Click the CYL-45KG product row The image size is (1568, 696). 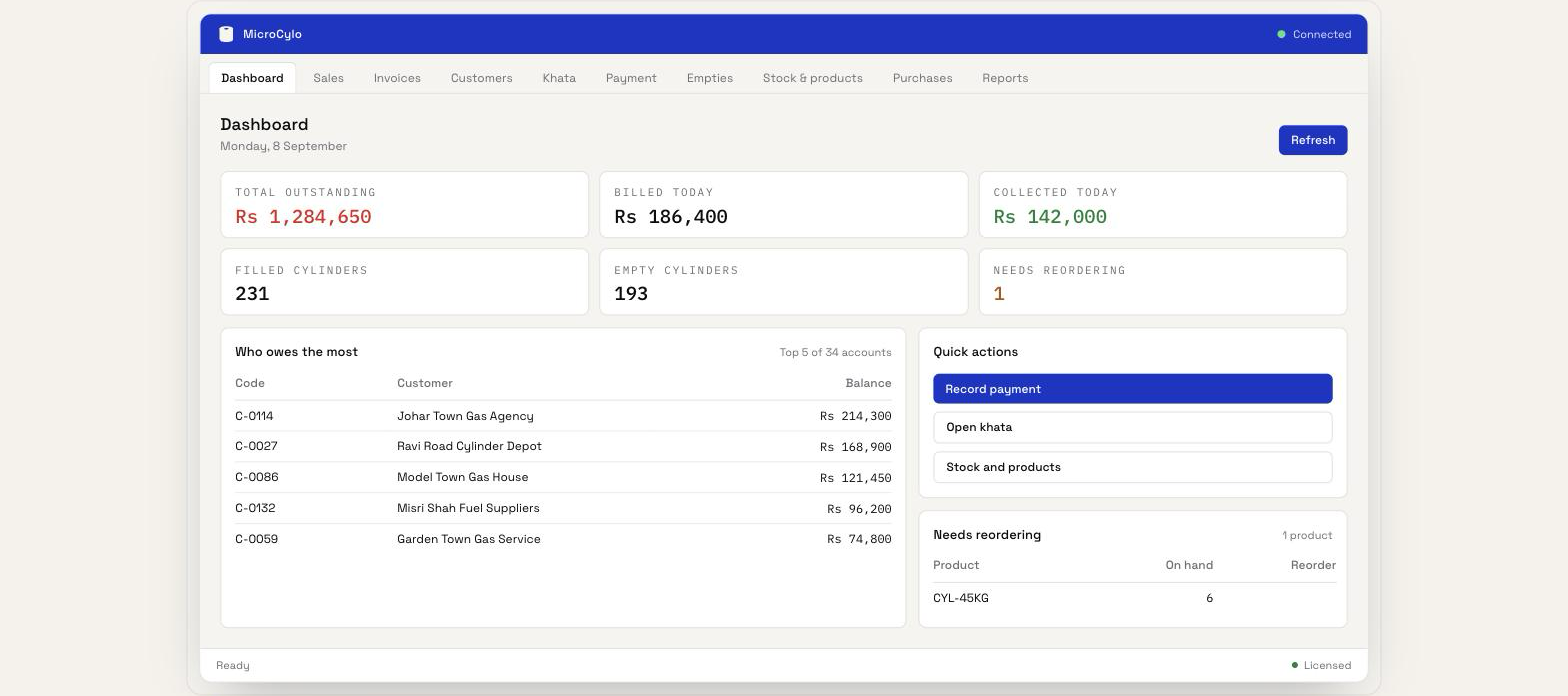pos(1134,598)
